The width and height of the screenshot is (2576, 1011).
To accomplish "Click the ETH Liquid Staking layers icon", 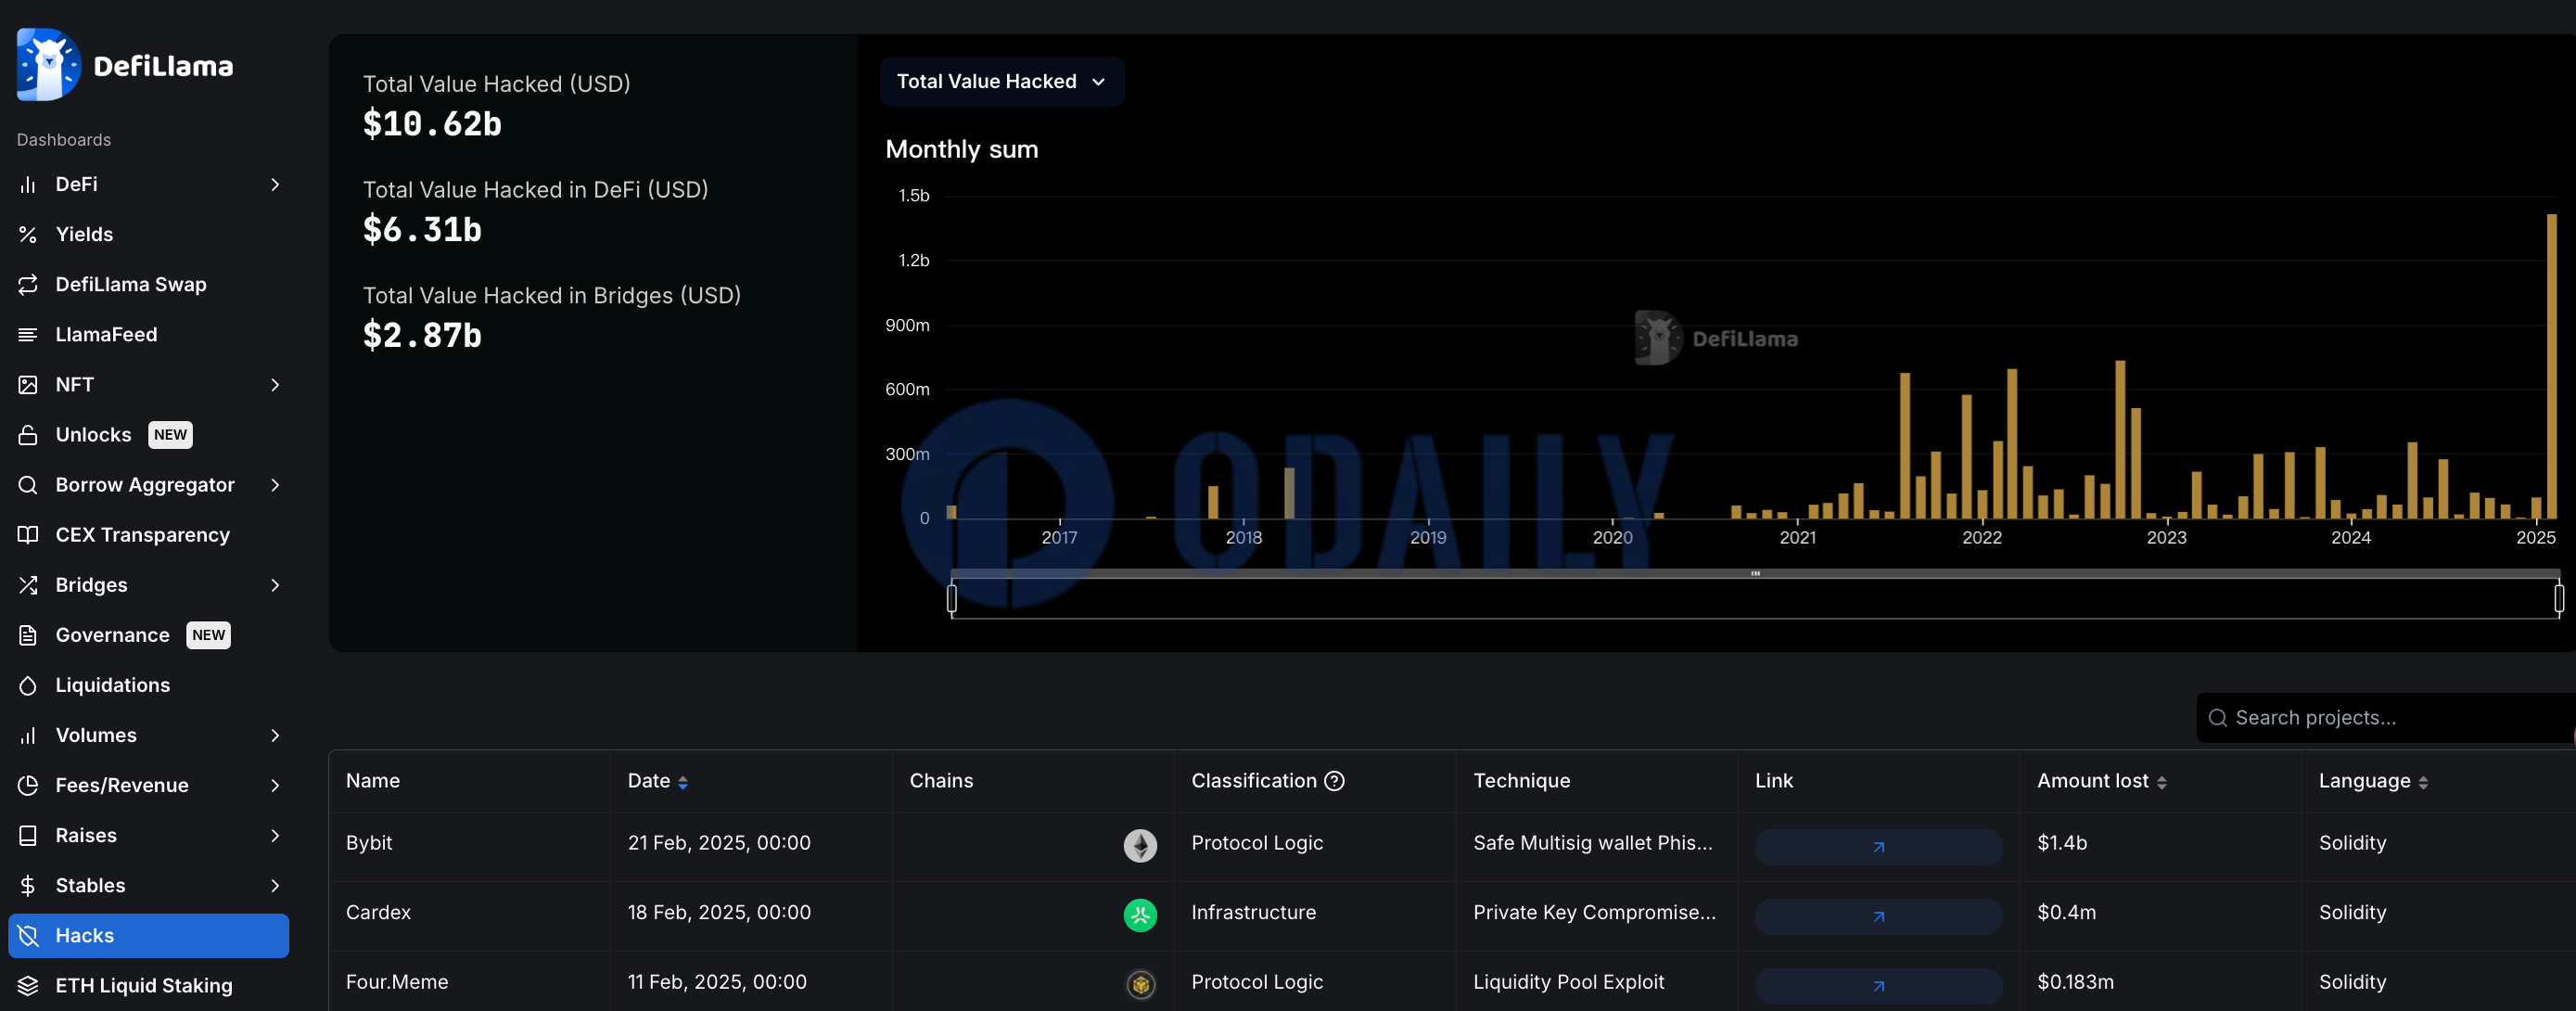I will click(x=28, y=985).
